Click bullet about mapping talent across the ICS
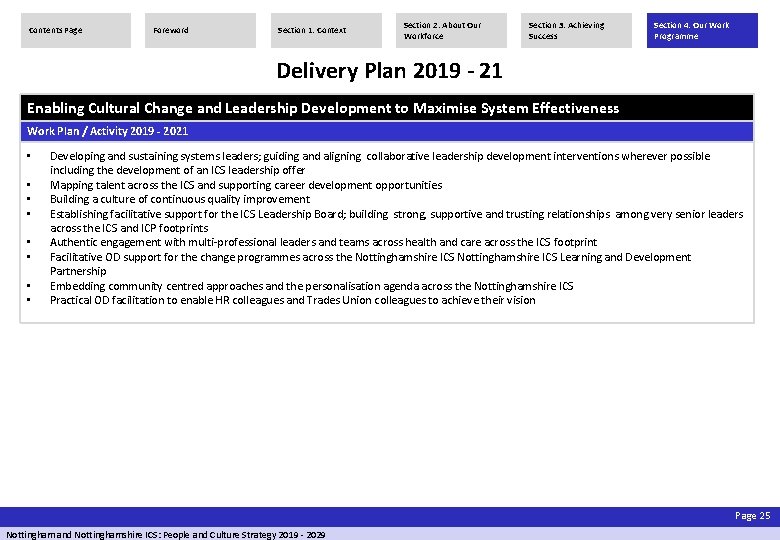 [x=246, y=185]
